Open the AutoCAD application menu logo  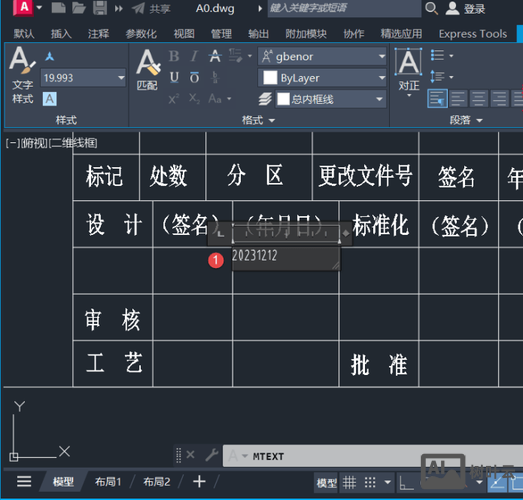(23, 7)
